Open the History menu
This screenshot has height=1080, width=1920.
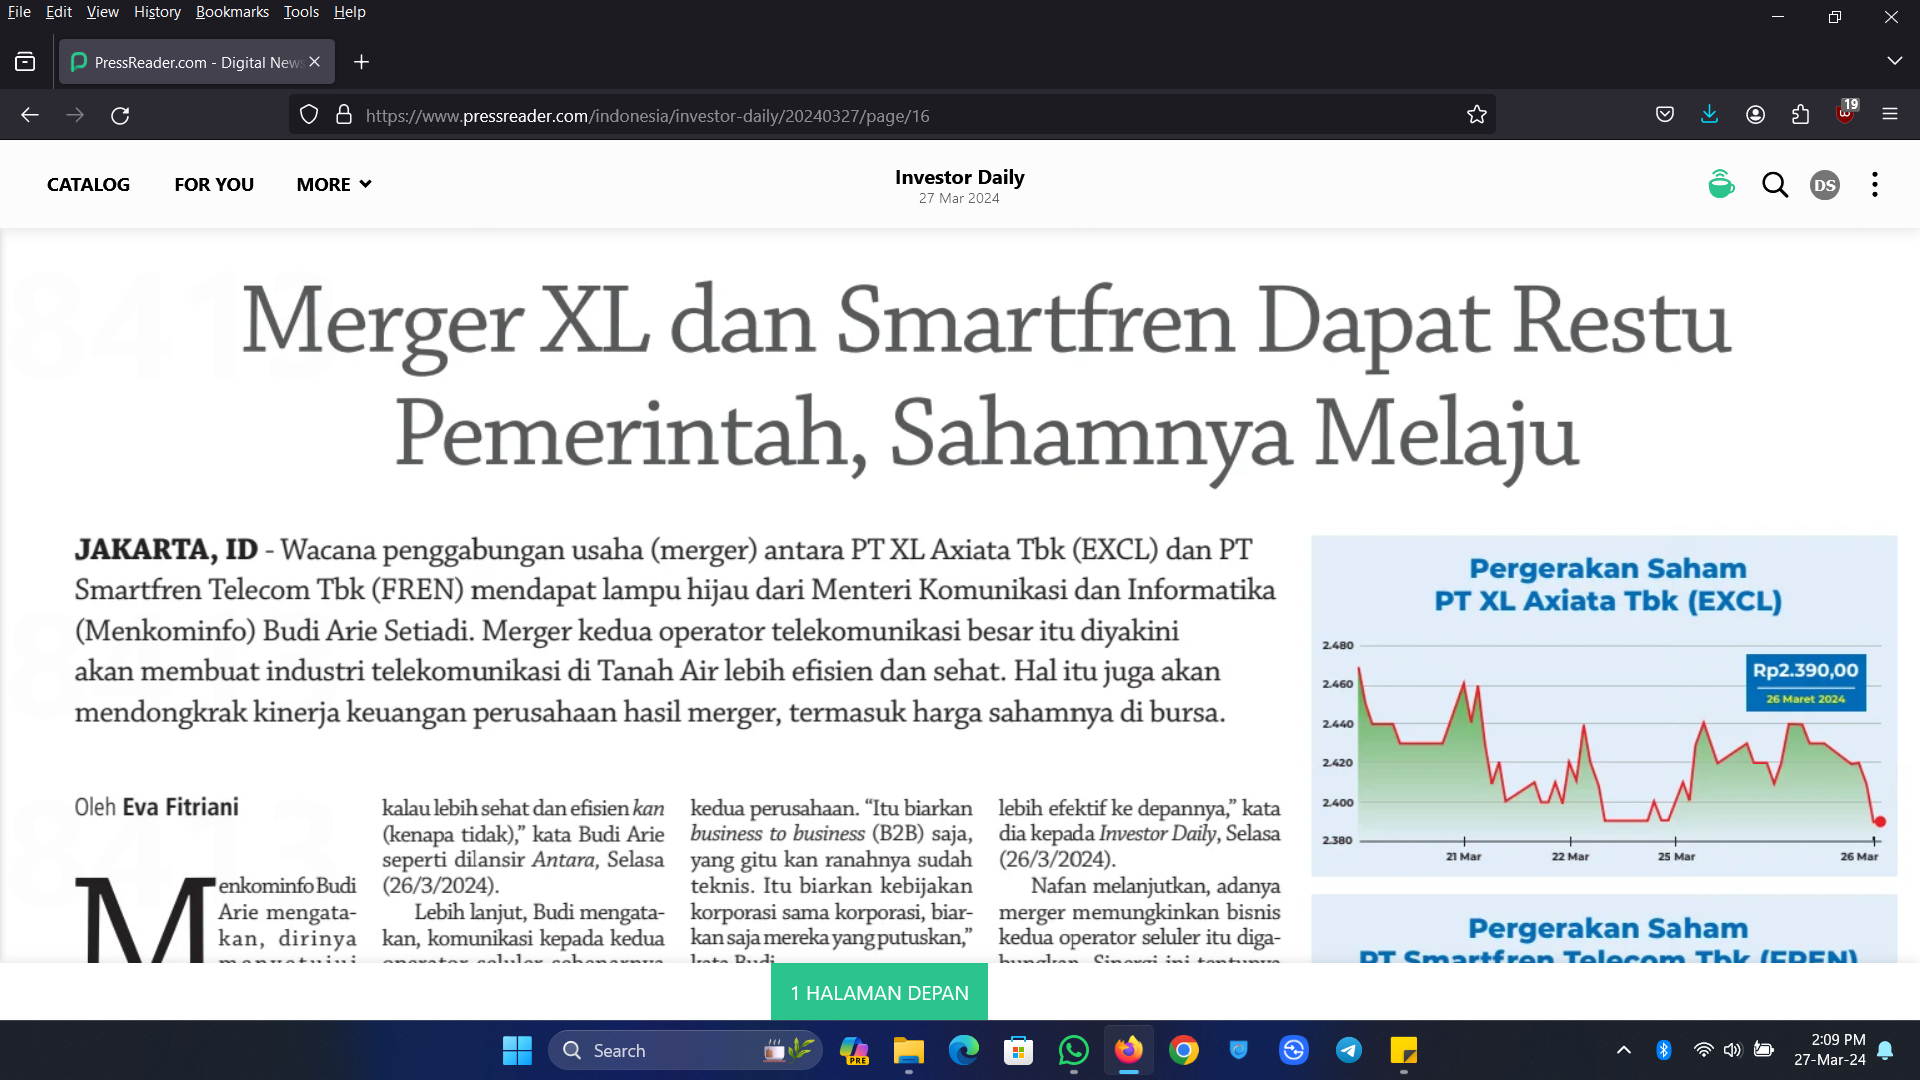tap(157, 12)
